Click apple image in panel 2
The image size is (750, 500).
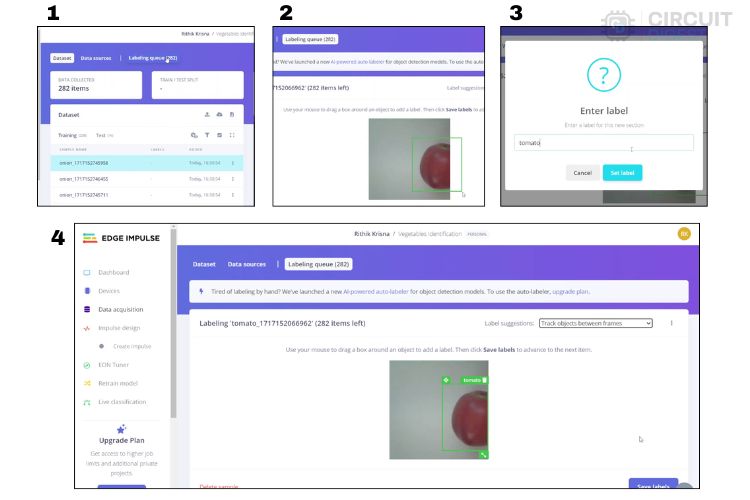pyautogui.click(x=409, y=159)
